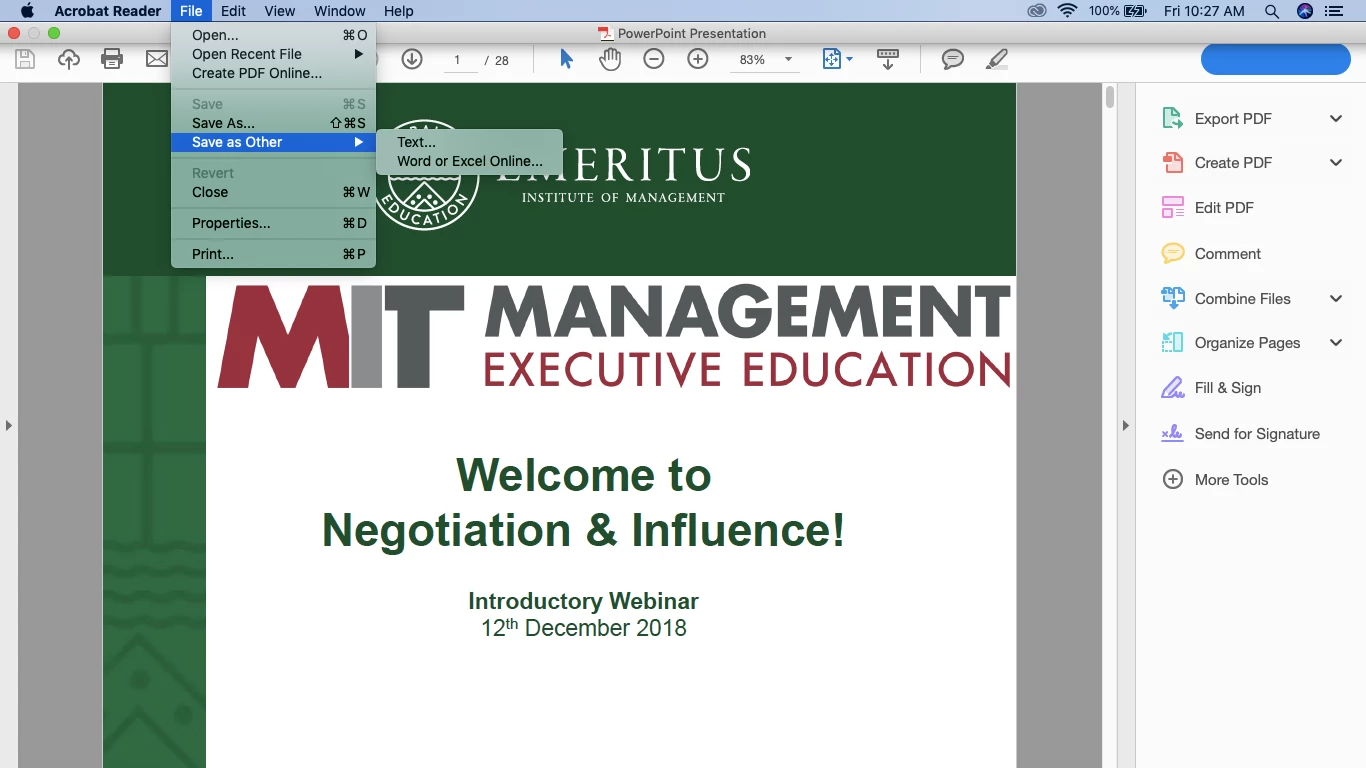Click the battery 100% status
The image size is (1366, 768).
pyautogui.click(x=1118, y=11)
